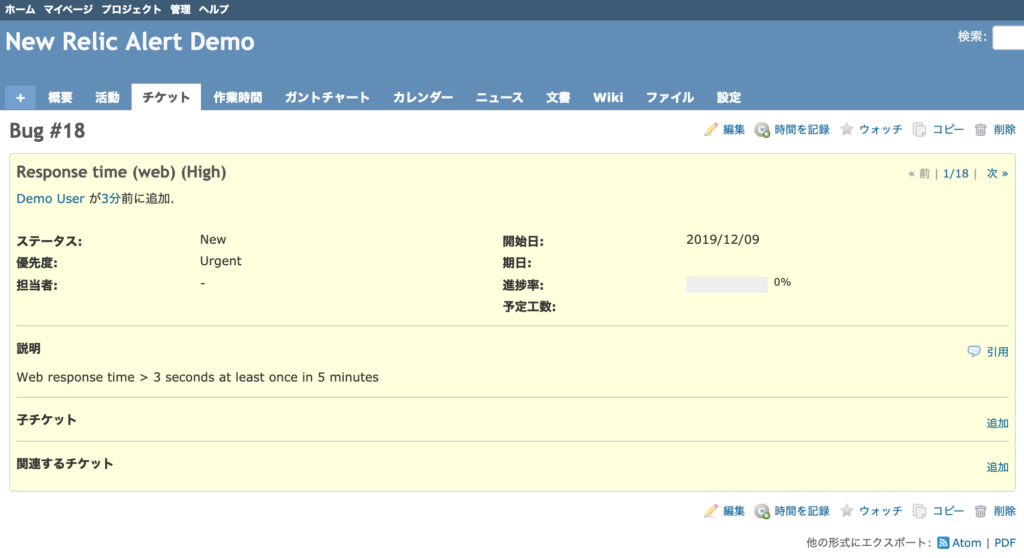Go to next issue via 次 »
Screen dimensions: 1024x558
(997, 174)
